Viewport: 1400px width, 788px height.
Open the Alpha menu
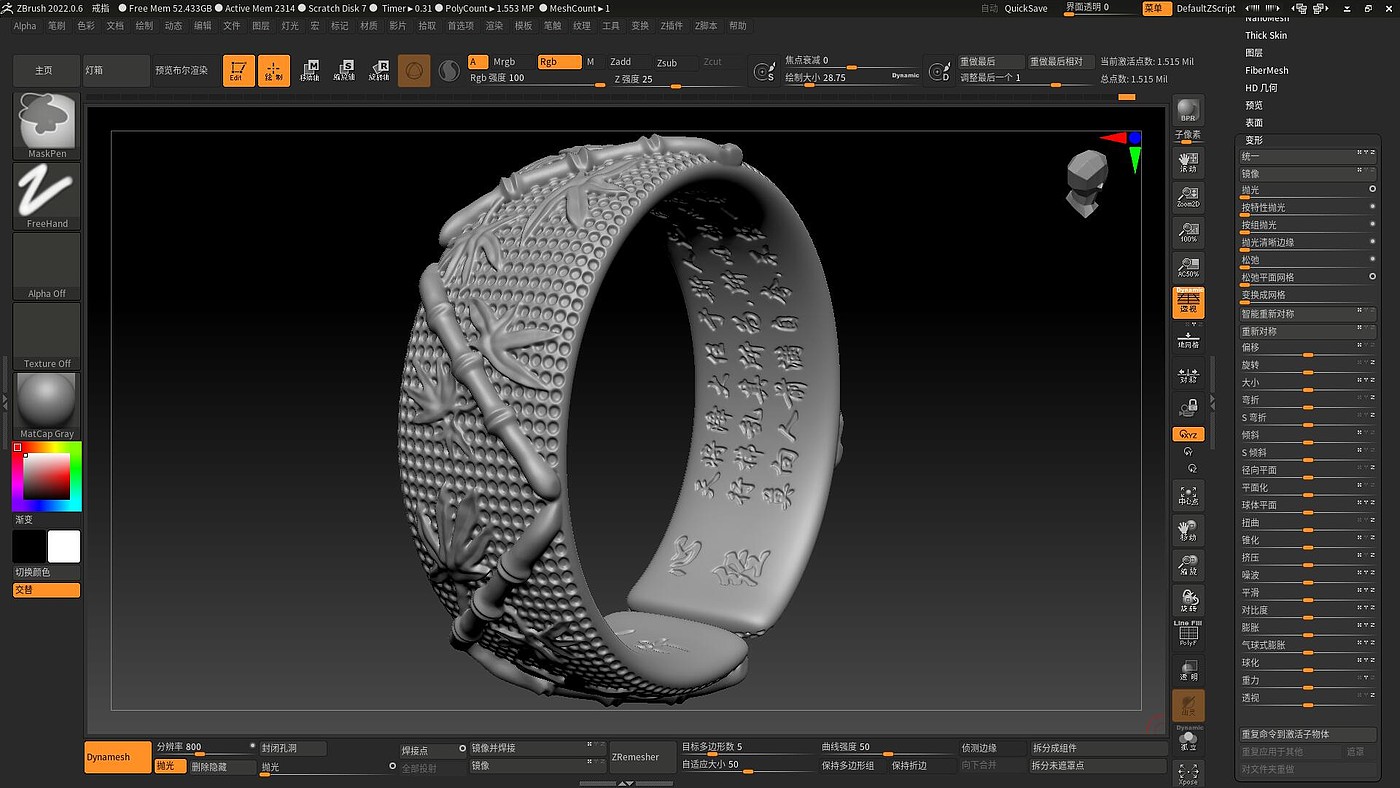25,26
